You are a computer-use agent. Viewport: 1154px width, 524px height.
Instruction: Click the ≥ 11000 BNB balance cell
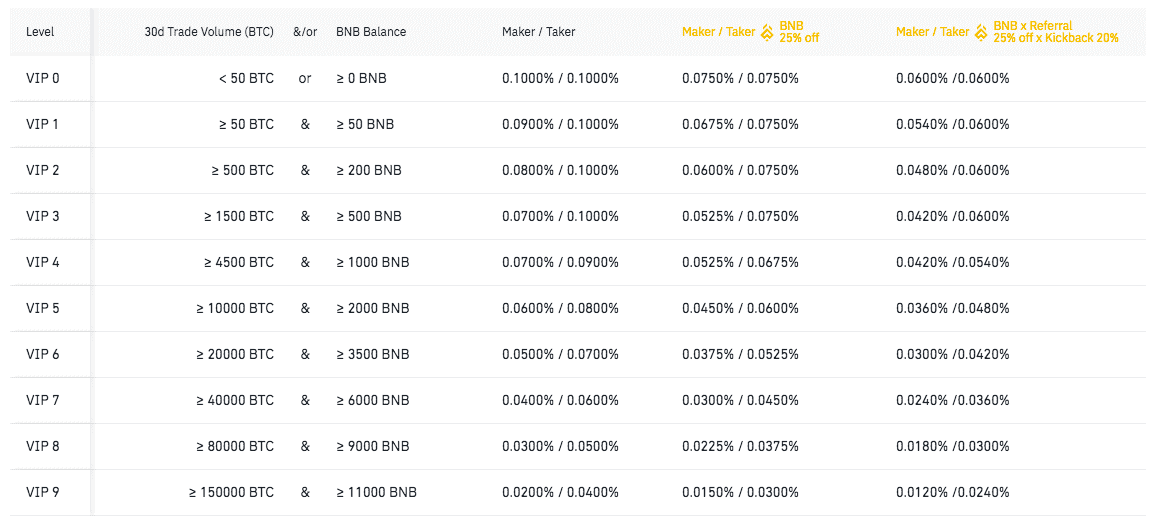coord(376,492)
